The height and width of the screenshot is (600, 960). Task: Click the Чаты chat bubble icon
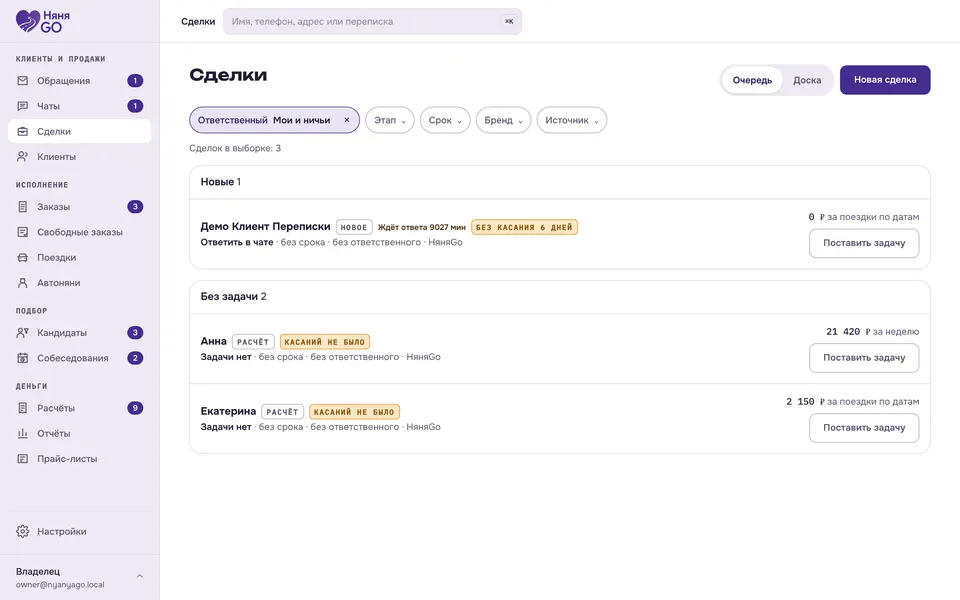[23, 106]
